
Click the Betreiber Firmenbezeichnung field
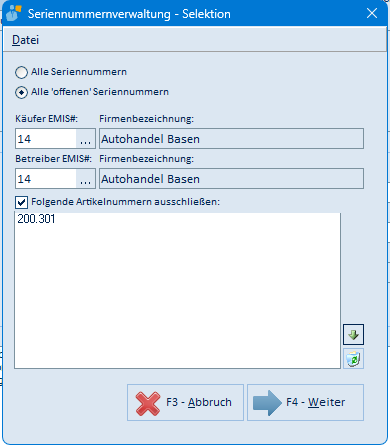(231, 179)
